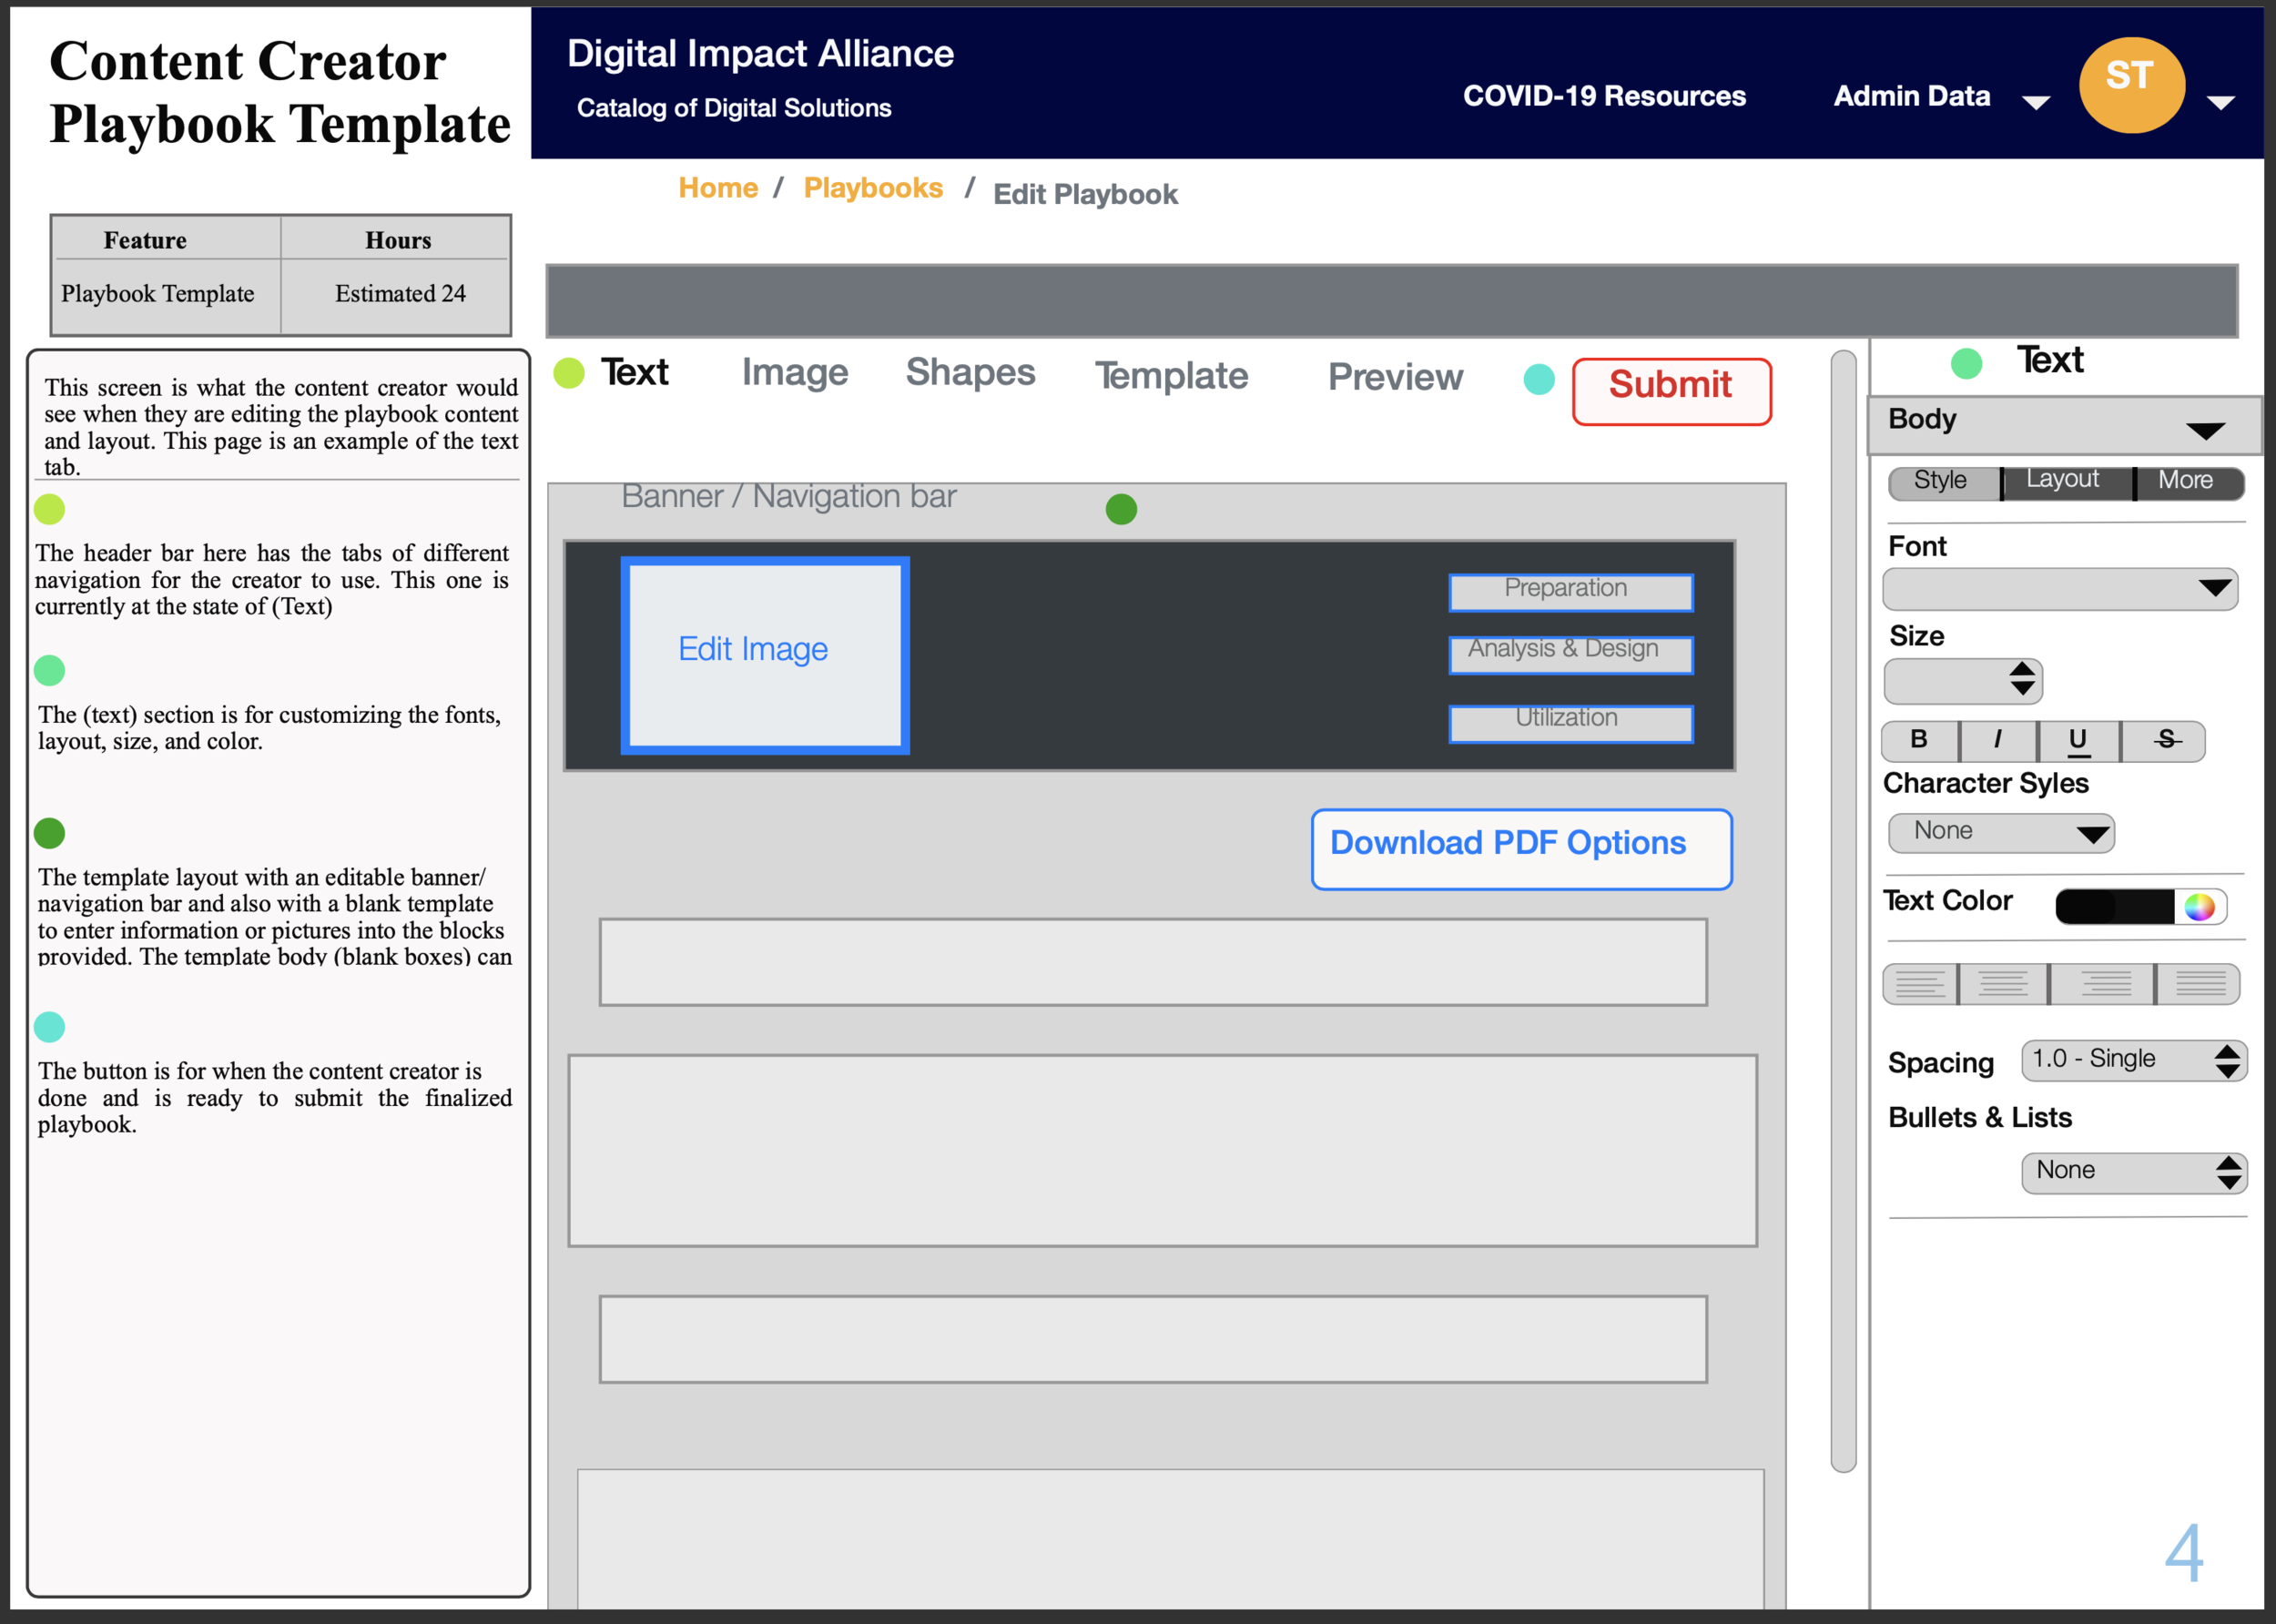Click the black Text Color swatch
Screen dimensions: 2276x1624
[2113, 907]
